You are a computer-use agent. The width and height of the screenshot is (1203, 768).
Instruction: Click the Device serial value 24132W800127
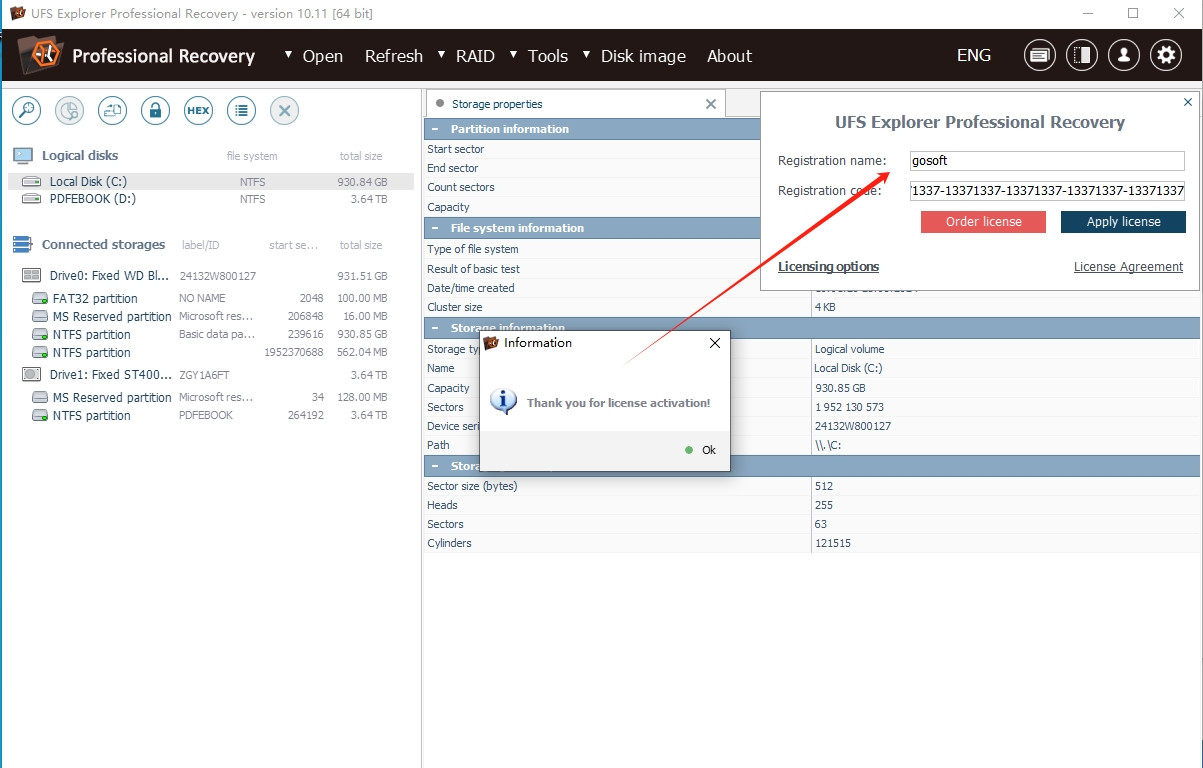(853, 426)
